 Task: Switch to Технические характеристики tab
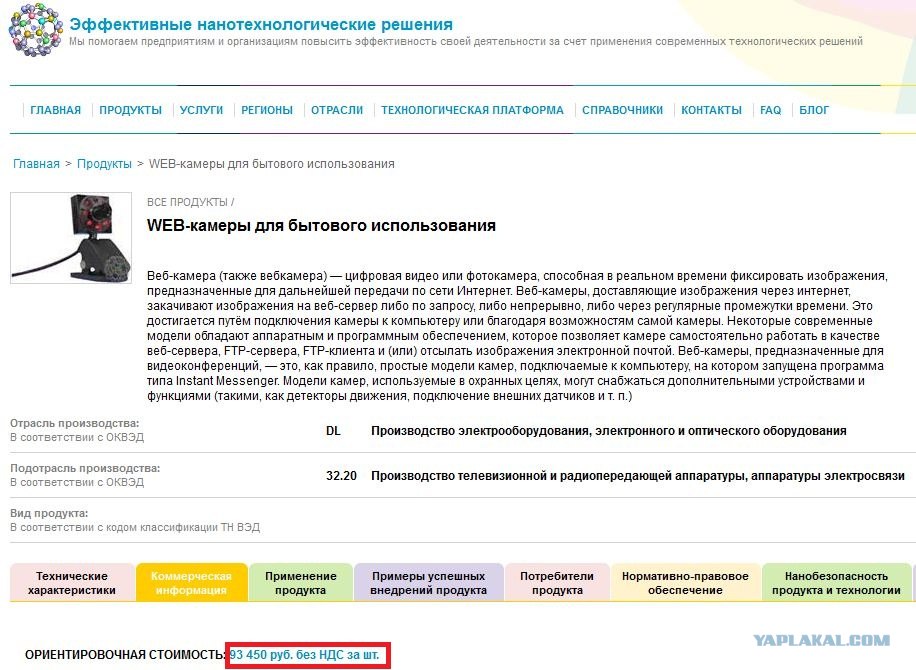click(x=72, y=583)
